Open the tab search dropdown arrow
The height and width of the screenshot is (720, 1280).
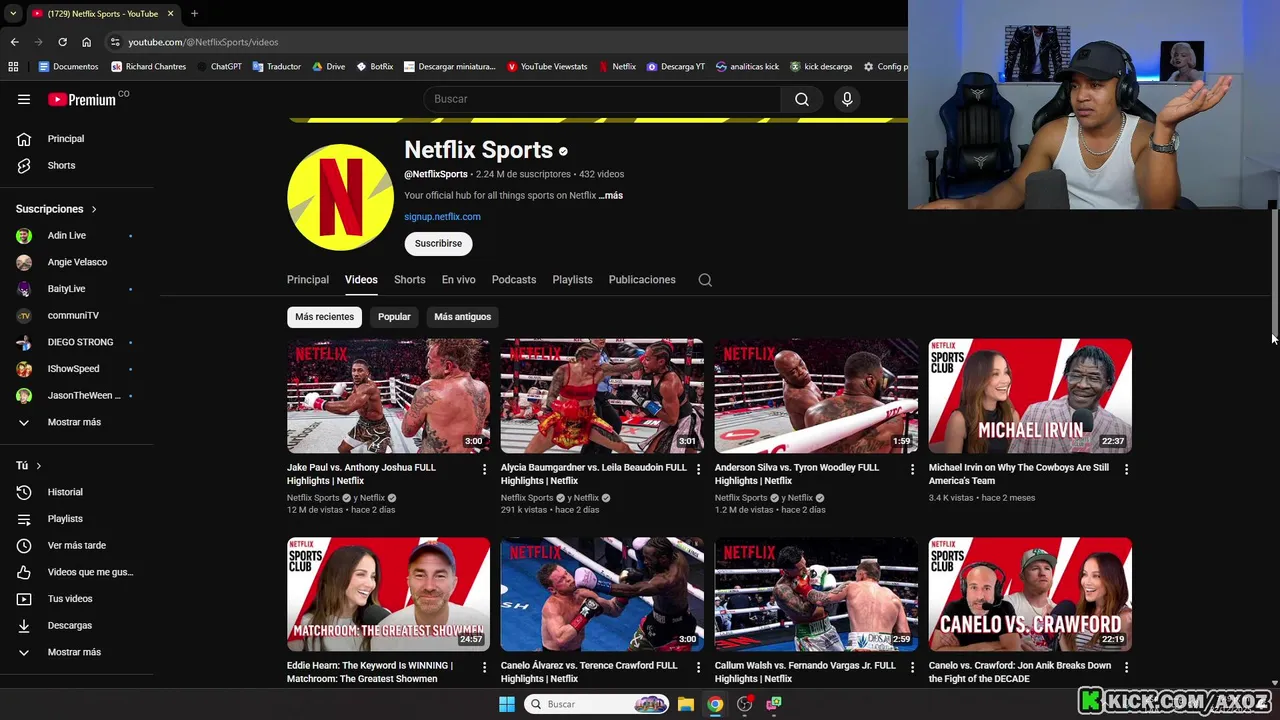tap(13, 13)
